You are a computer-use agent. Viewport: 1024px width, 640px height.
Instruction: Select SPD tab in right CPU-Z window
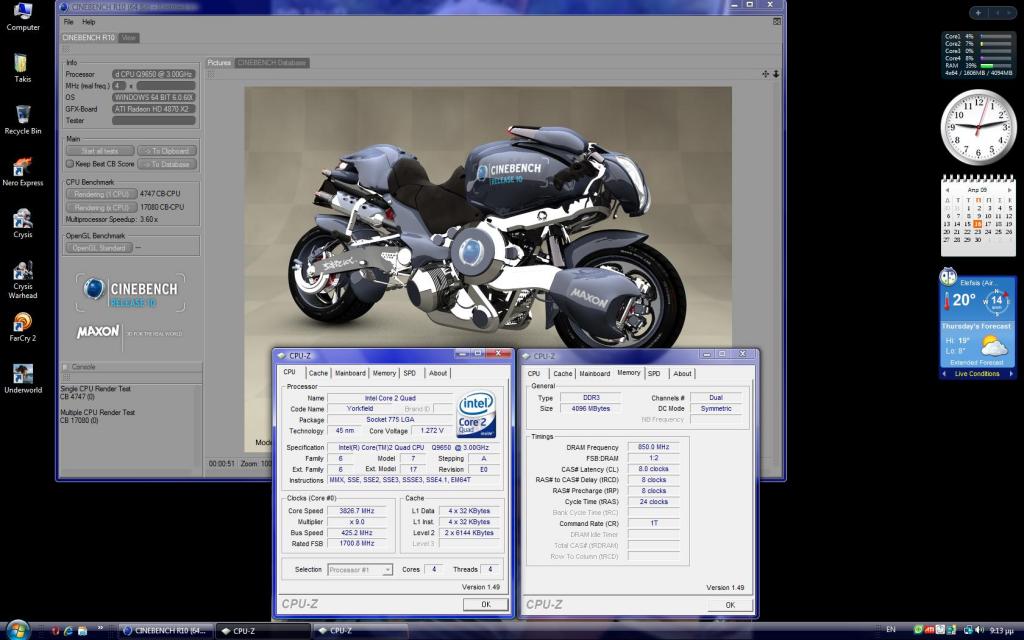tap(654, 374)
